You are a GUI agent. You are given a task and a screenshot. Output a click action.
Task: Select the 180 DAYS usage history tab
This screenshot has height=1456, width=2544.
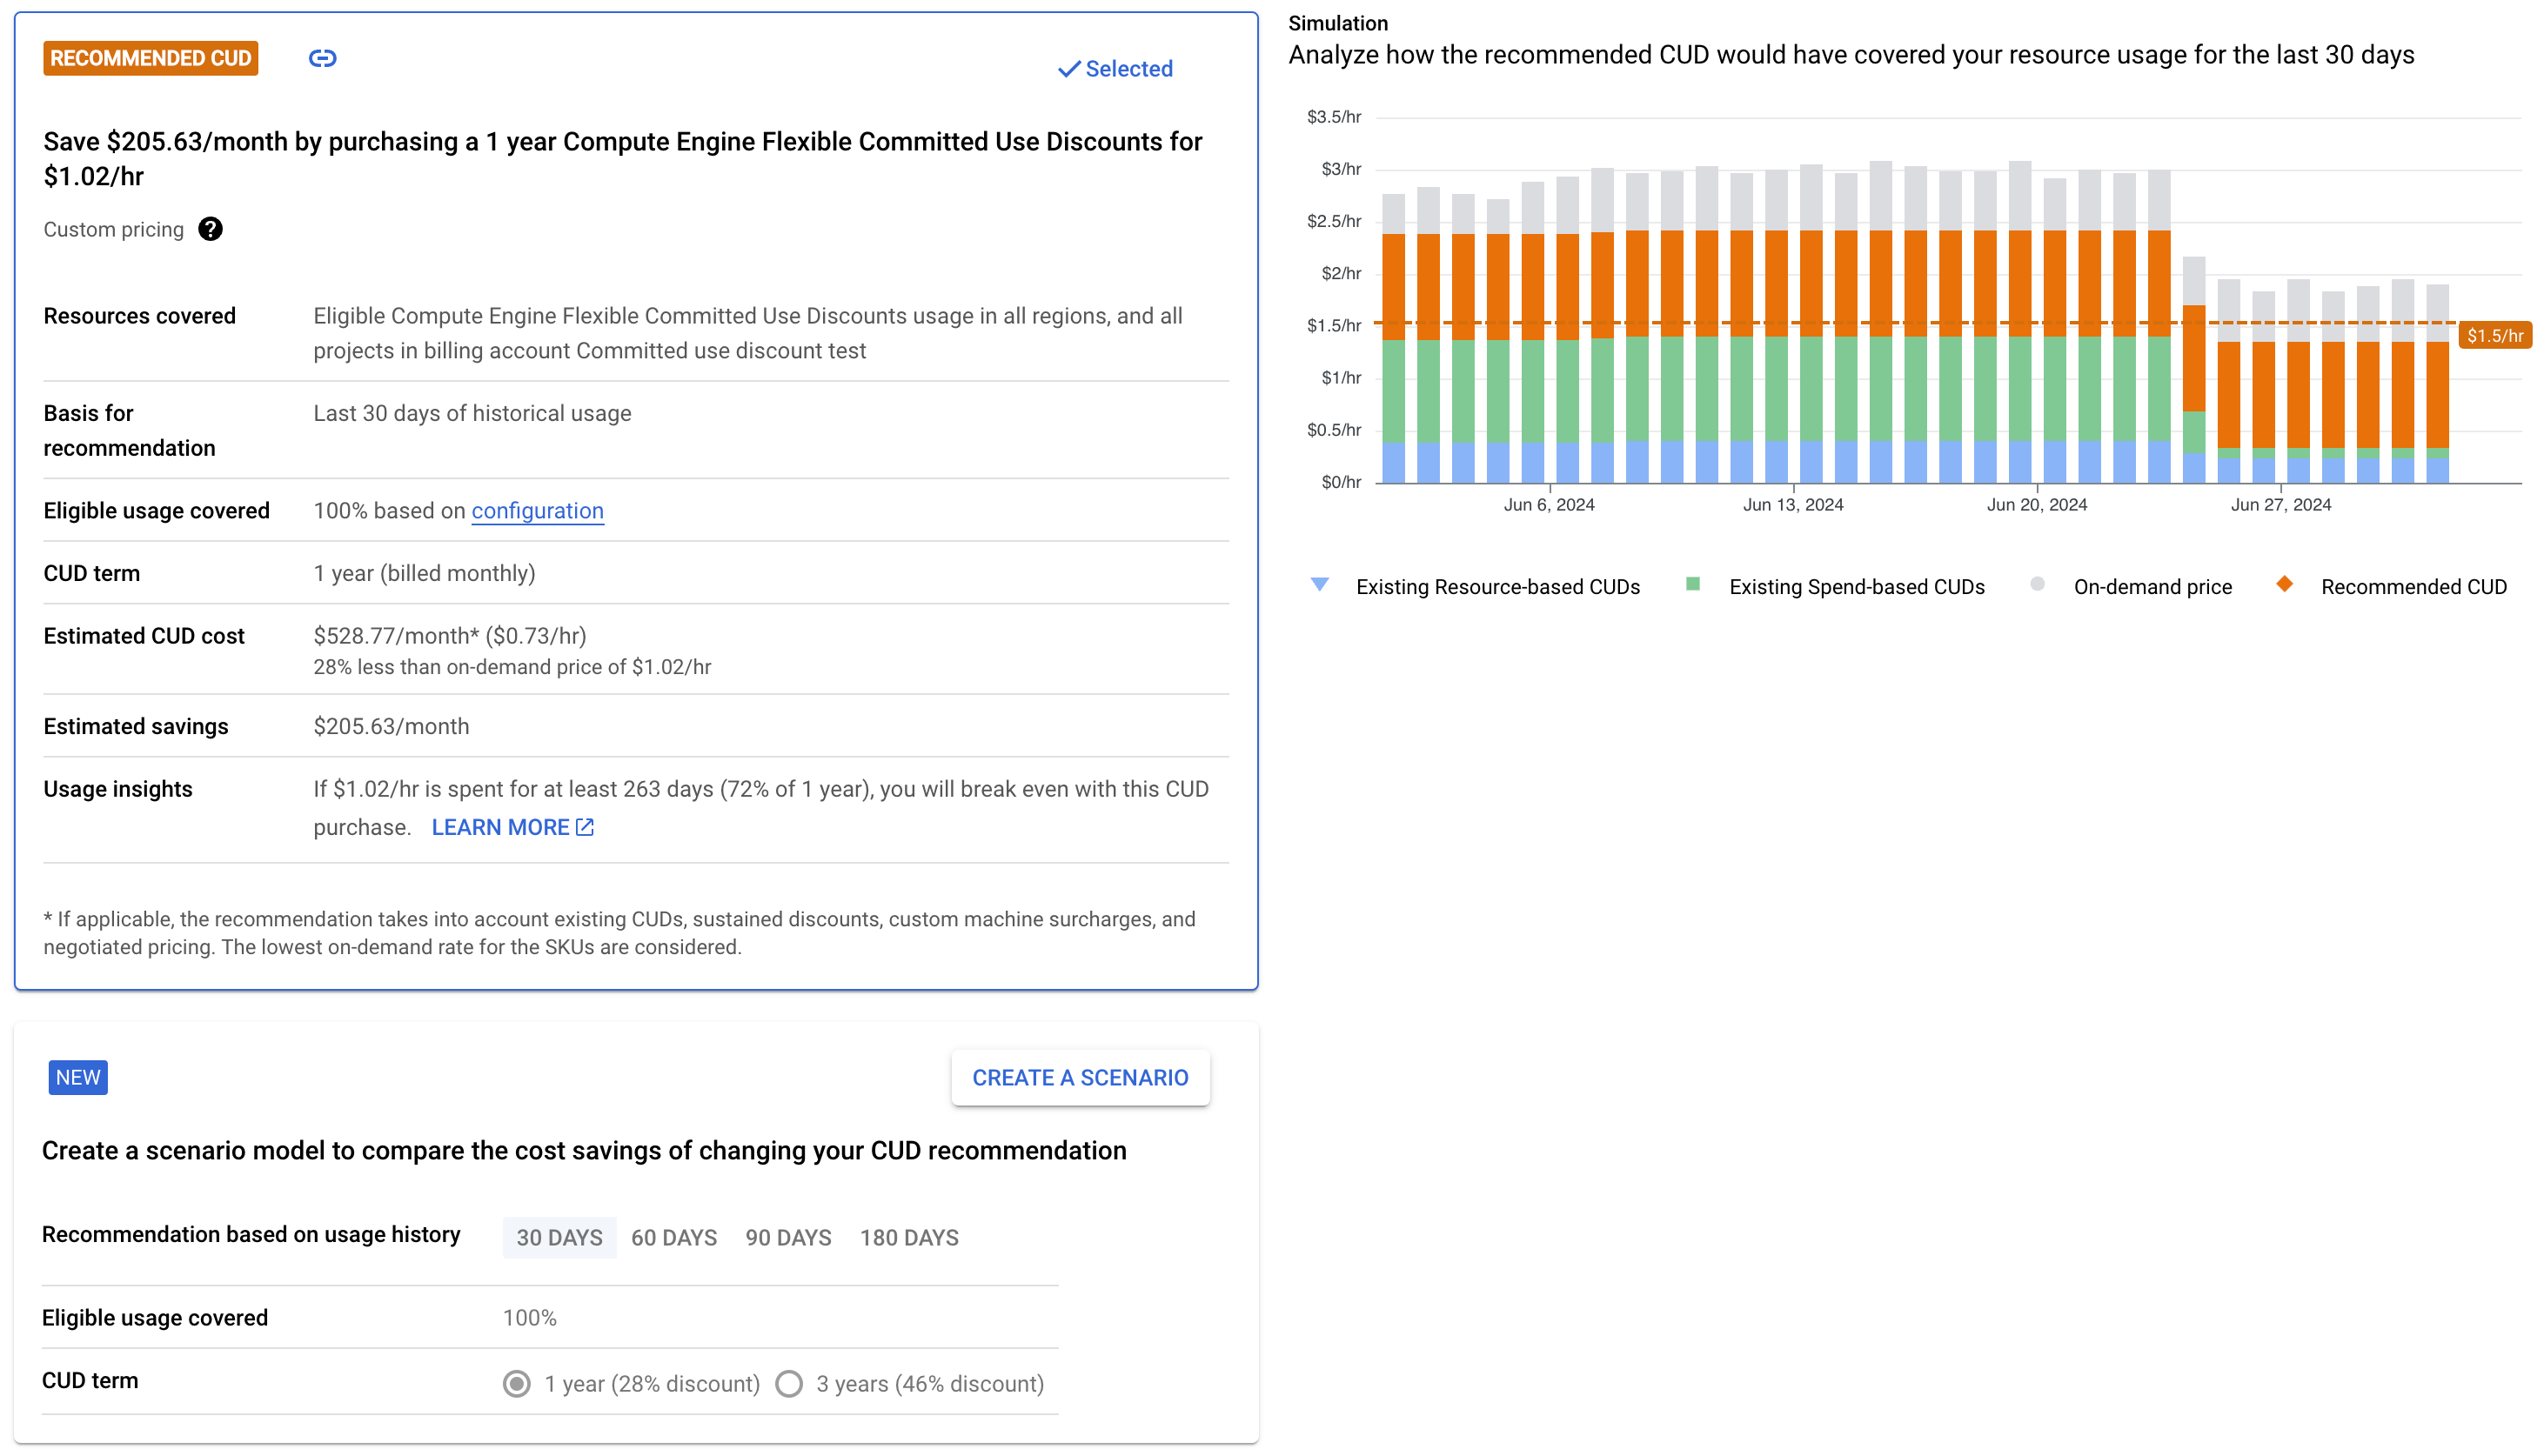click(x=910, y=1238)
